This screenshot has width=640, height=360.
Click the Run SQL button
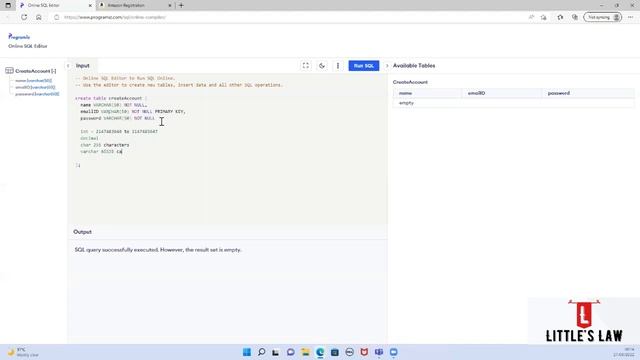(364, 66)
